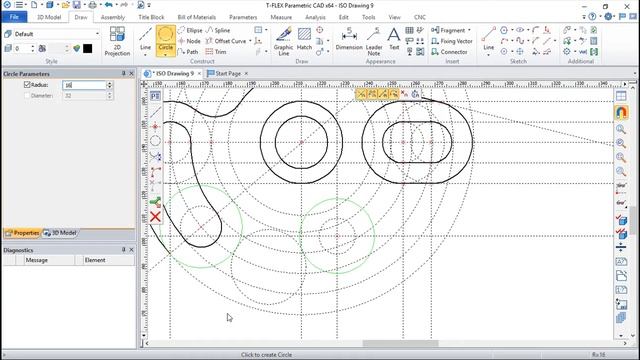Expand the Fragment dropdown arrow
Image resolution: width=640 pixels, height=360 pixels.
469,30
